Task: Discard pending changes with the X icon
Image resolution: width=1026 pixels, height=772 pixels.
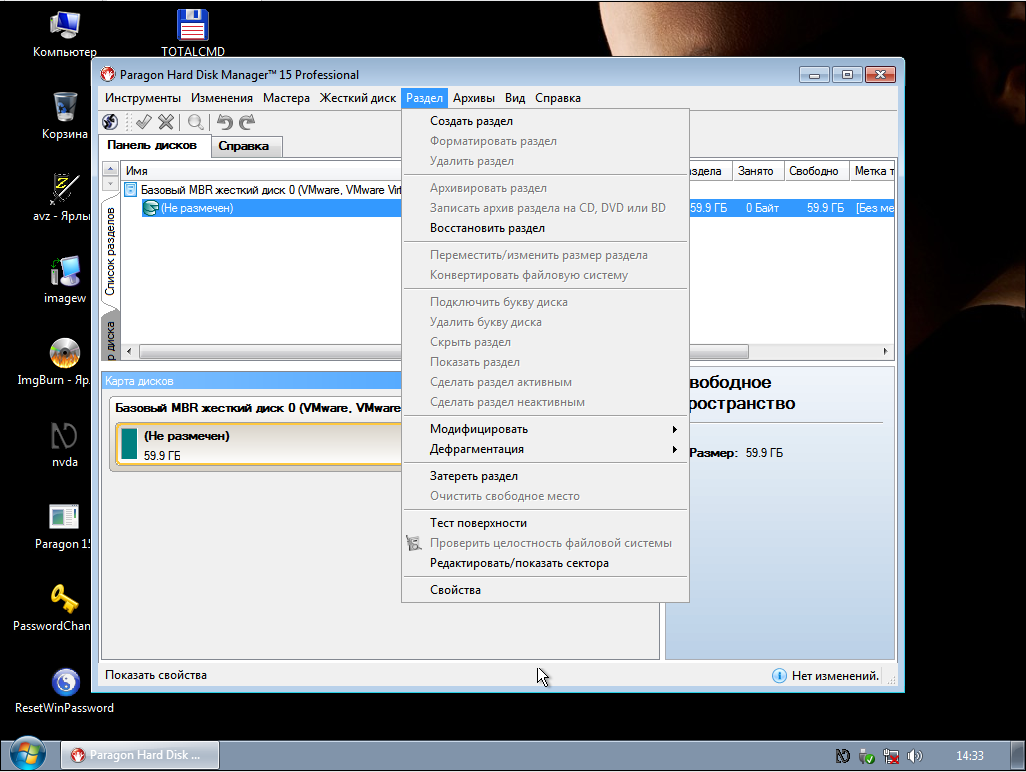Action: (x=166, y=122)
